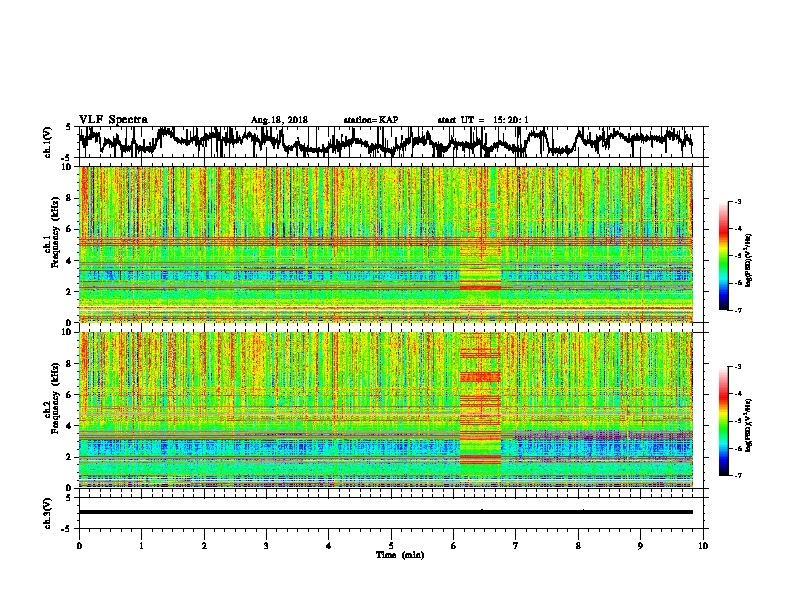Click the time axis tick label '8'

pyautogui.click(x=578, y=546)
